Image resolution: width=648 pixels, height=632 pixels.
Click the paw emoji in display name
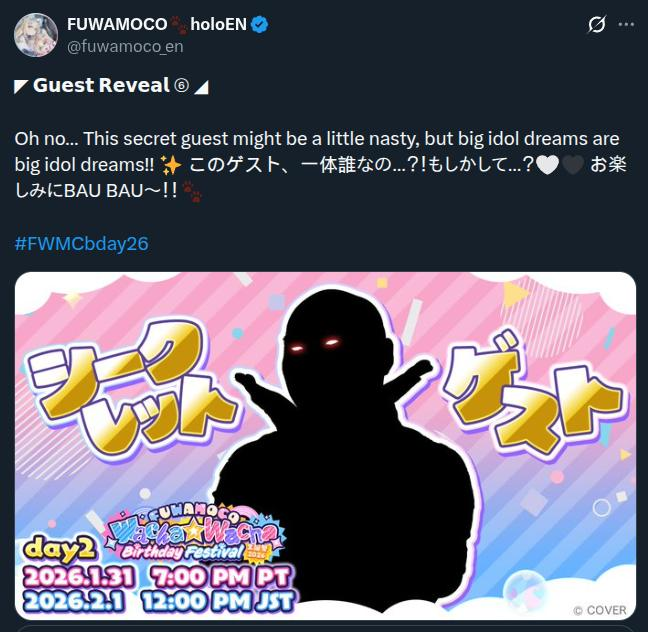click(179, 25)
